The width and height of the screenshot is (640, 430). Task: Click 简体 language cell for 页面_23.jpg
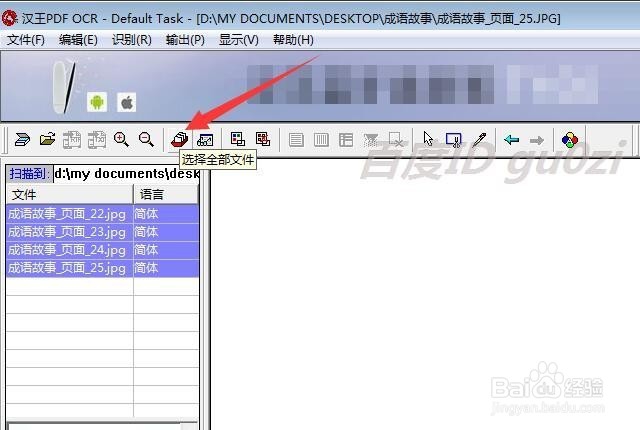click(166, 232)
